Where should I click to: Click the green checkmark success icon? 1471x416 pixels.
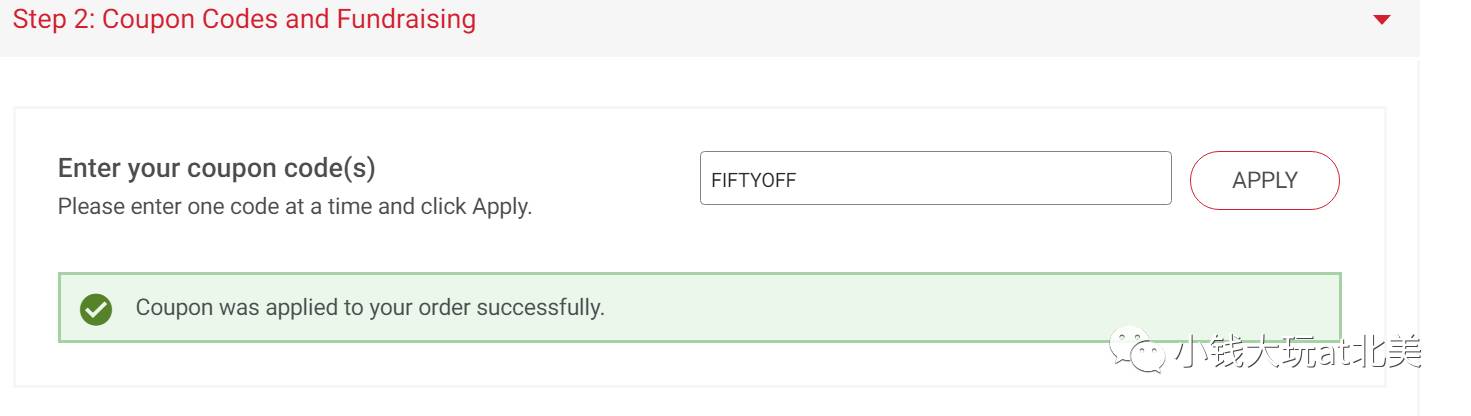(x=96, y=309)
